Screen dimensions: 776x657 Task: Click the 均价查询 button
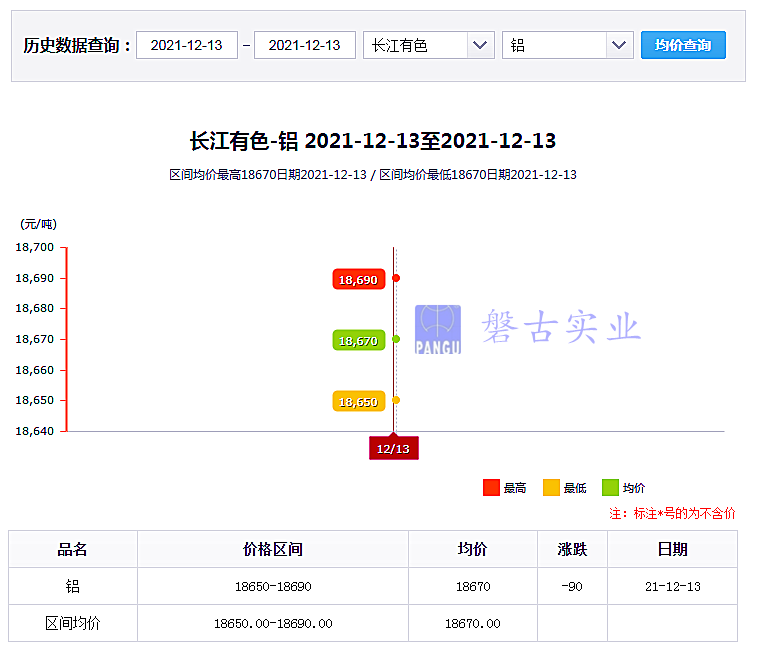pyautogui.click(x=683, y=45)
